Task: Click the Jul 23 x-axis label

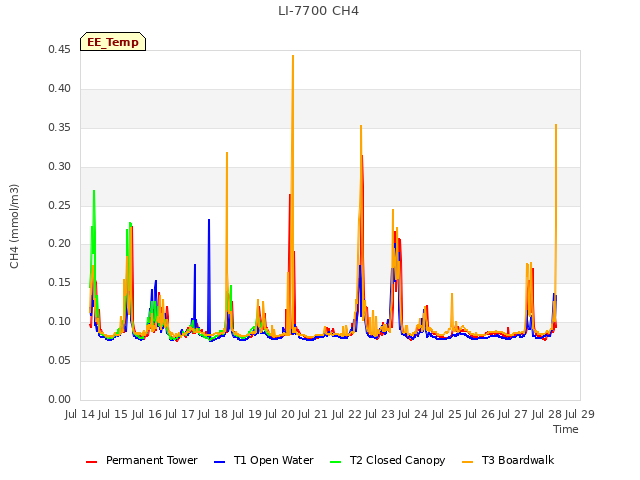Action: tap(380, 414)
